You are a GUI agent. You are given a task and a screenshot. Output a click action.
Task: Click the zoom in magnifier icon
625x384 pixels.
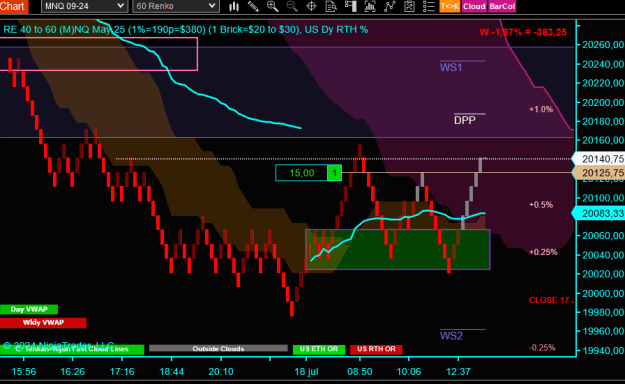pyautogui.click(x=273, y=6)
